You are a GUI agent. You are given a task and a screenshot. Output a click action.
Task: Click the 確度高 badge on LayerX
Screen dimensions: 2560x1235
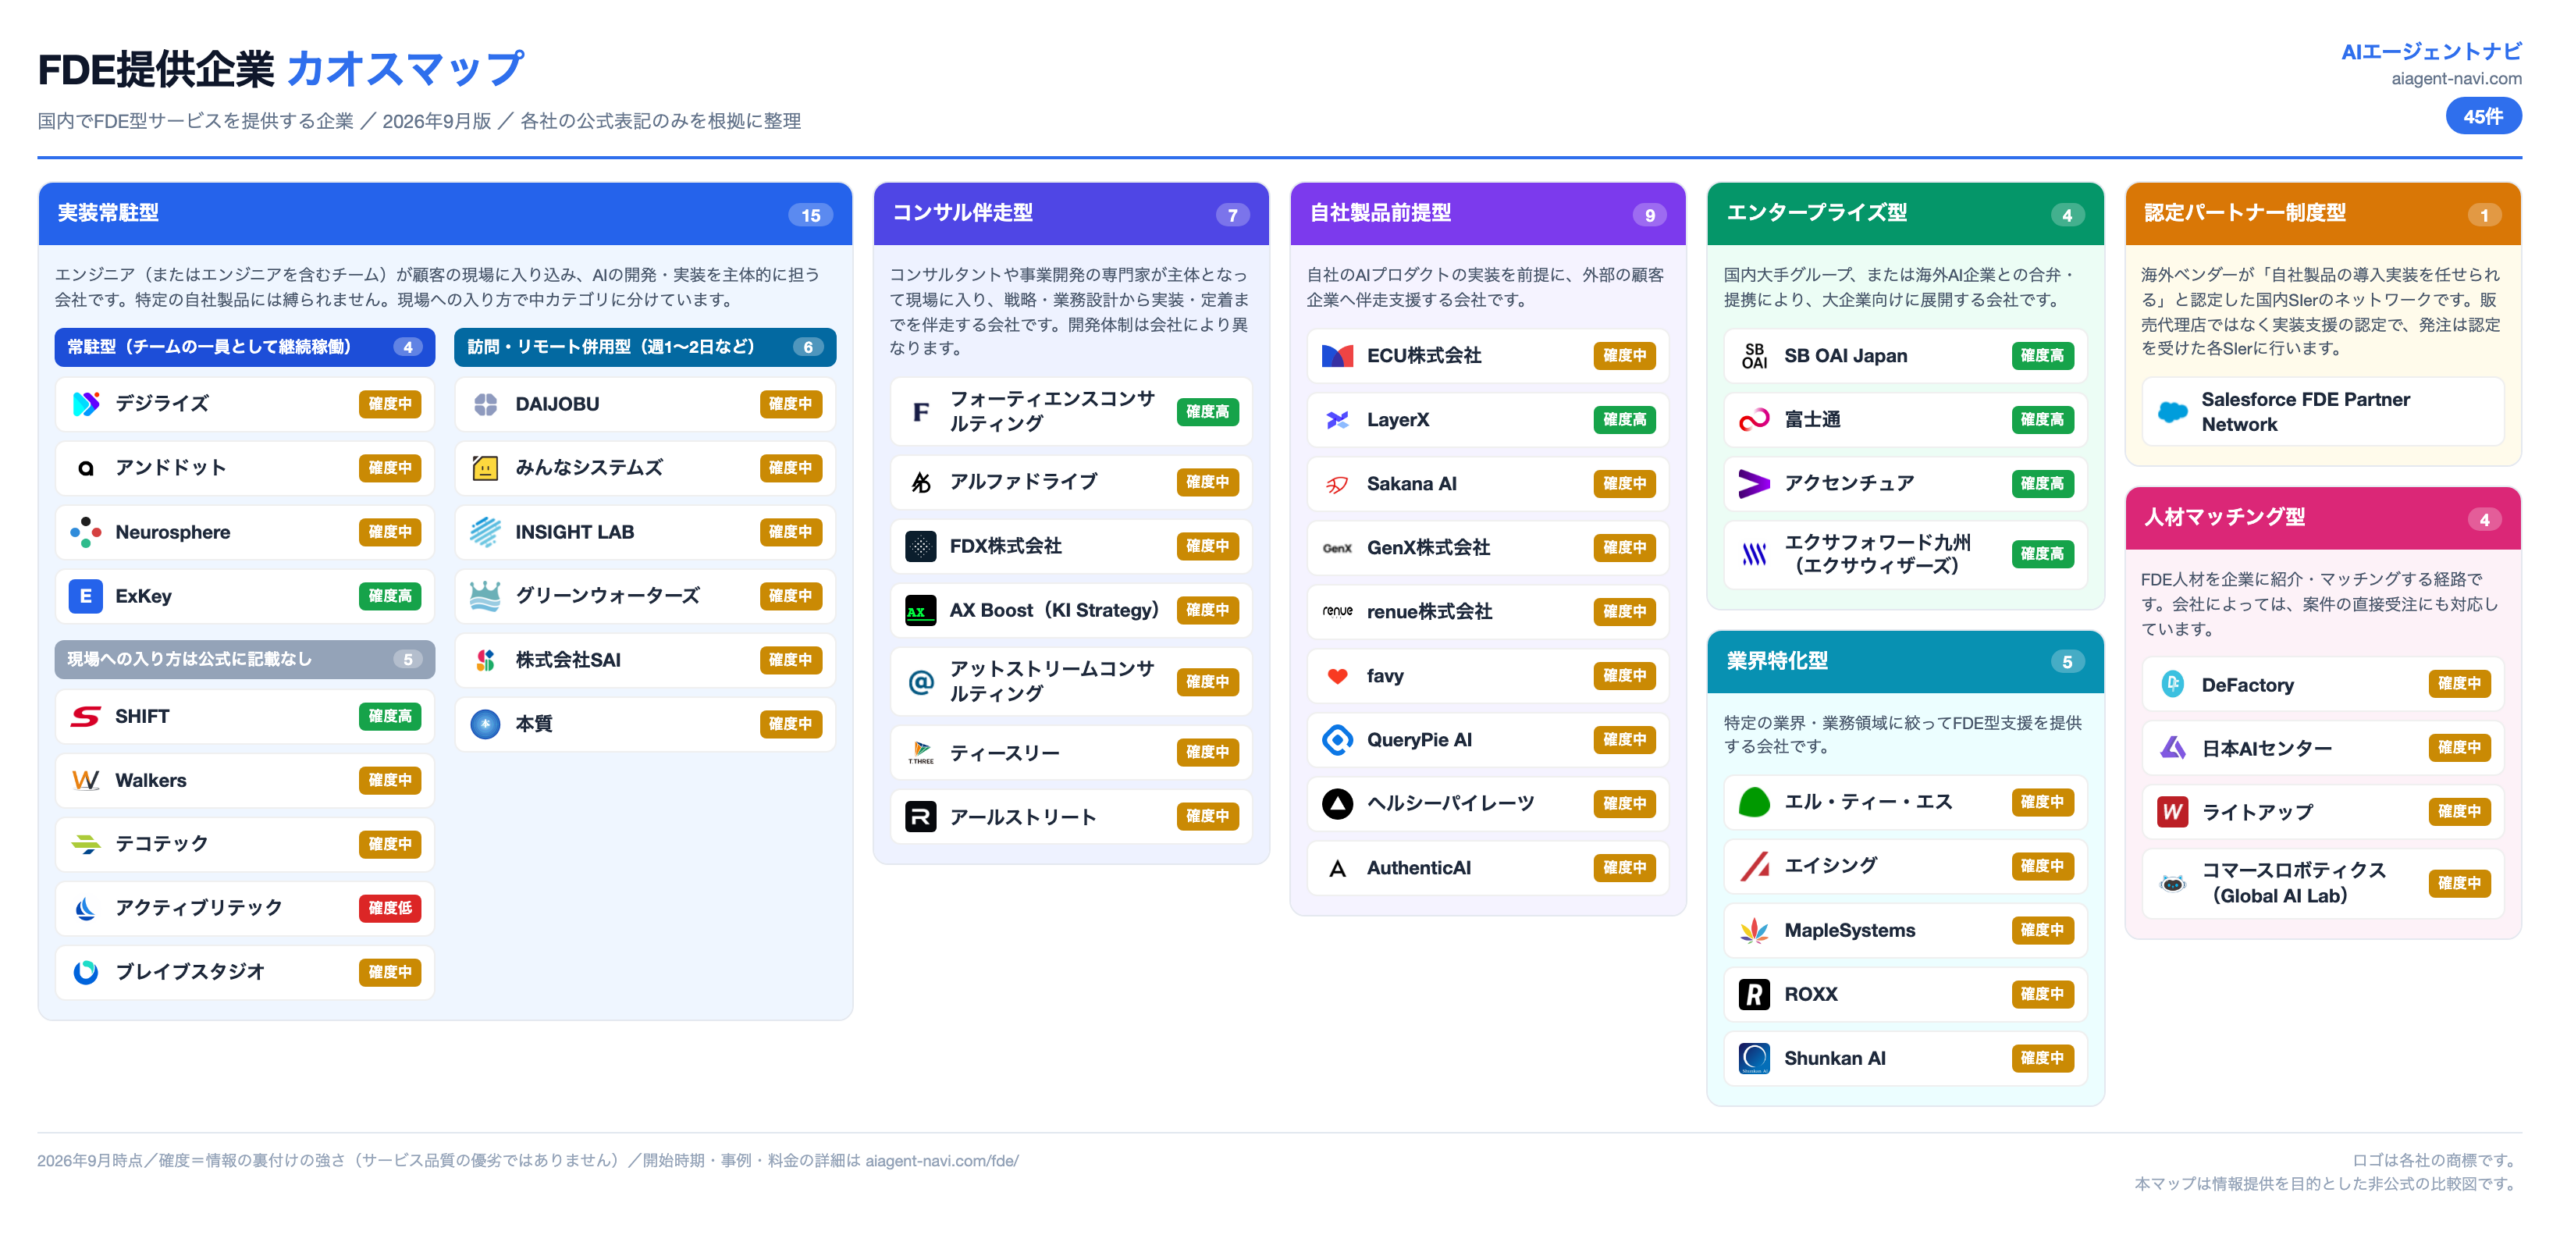(1624, 420)
